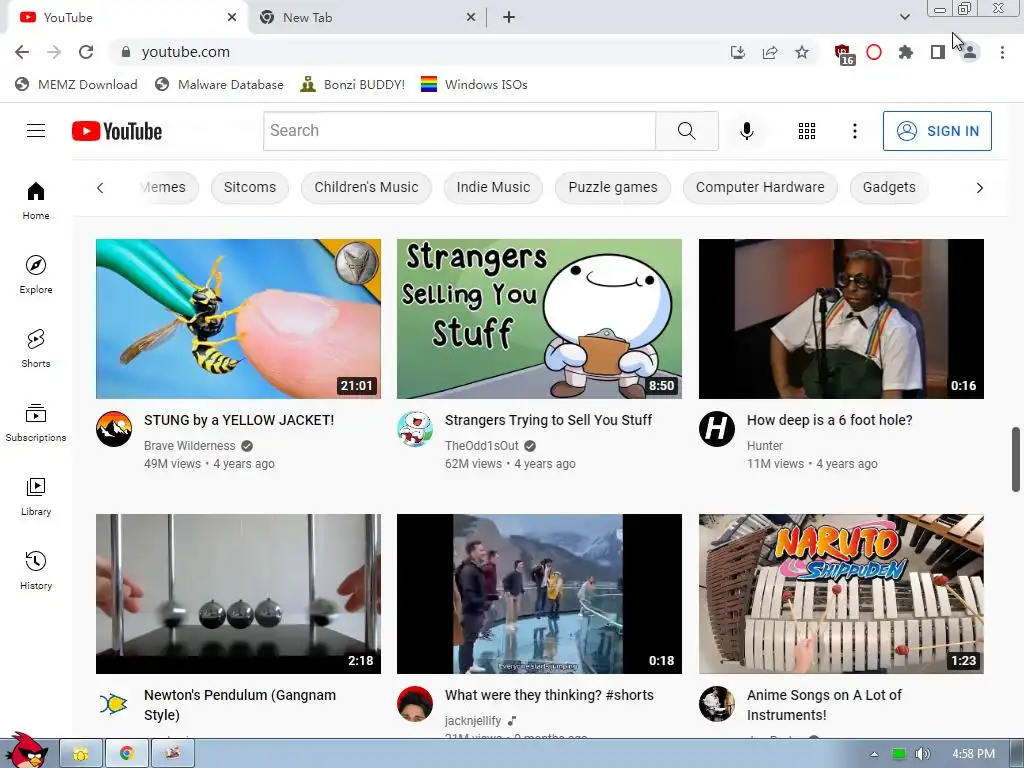Open Strangers Trying to Sell You Stuff title
The image size is (1024, 768).
[x=549, y=420]
